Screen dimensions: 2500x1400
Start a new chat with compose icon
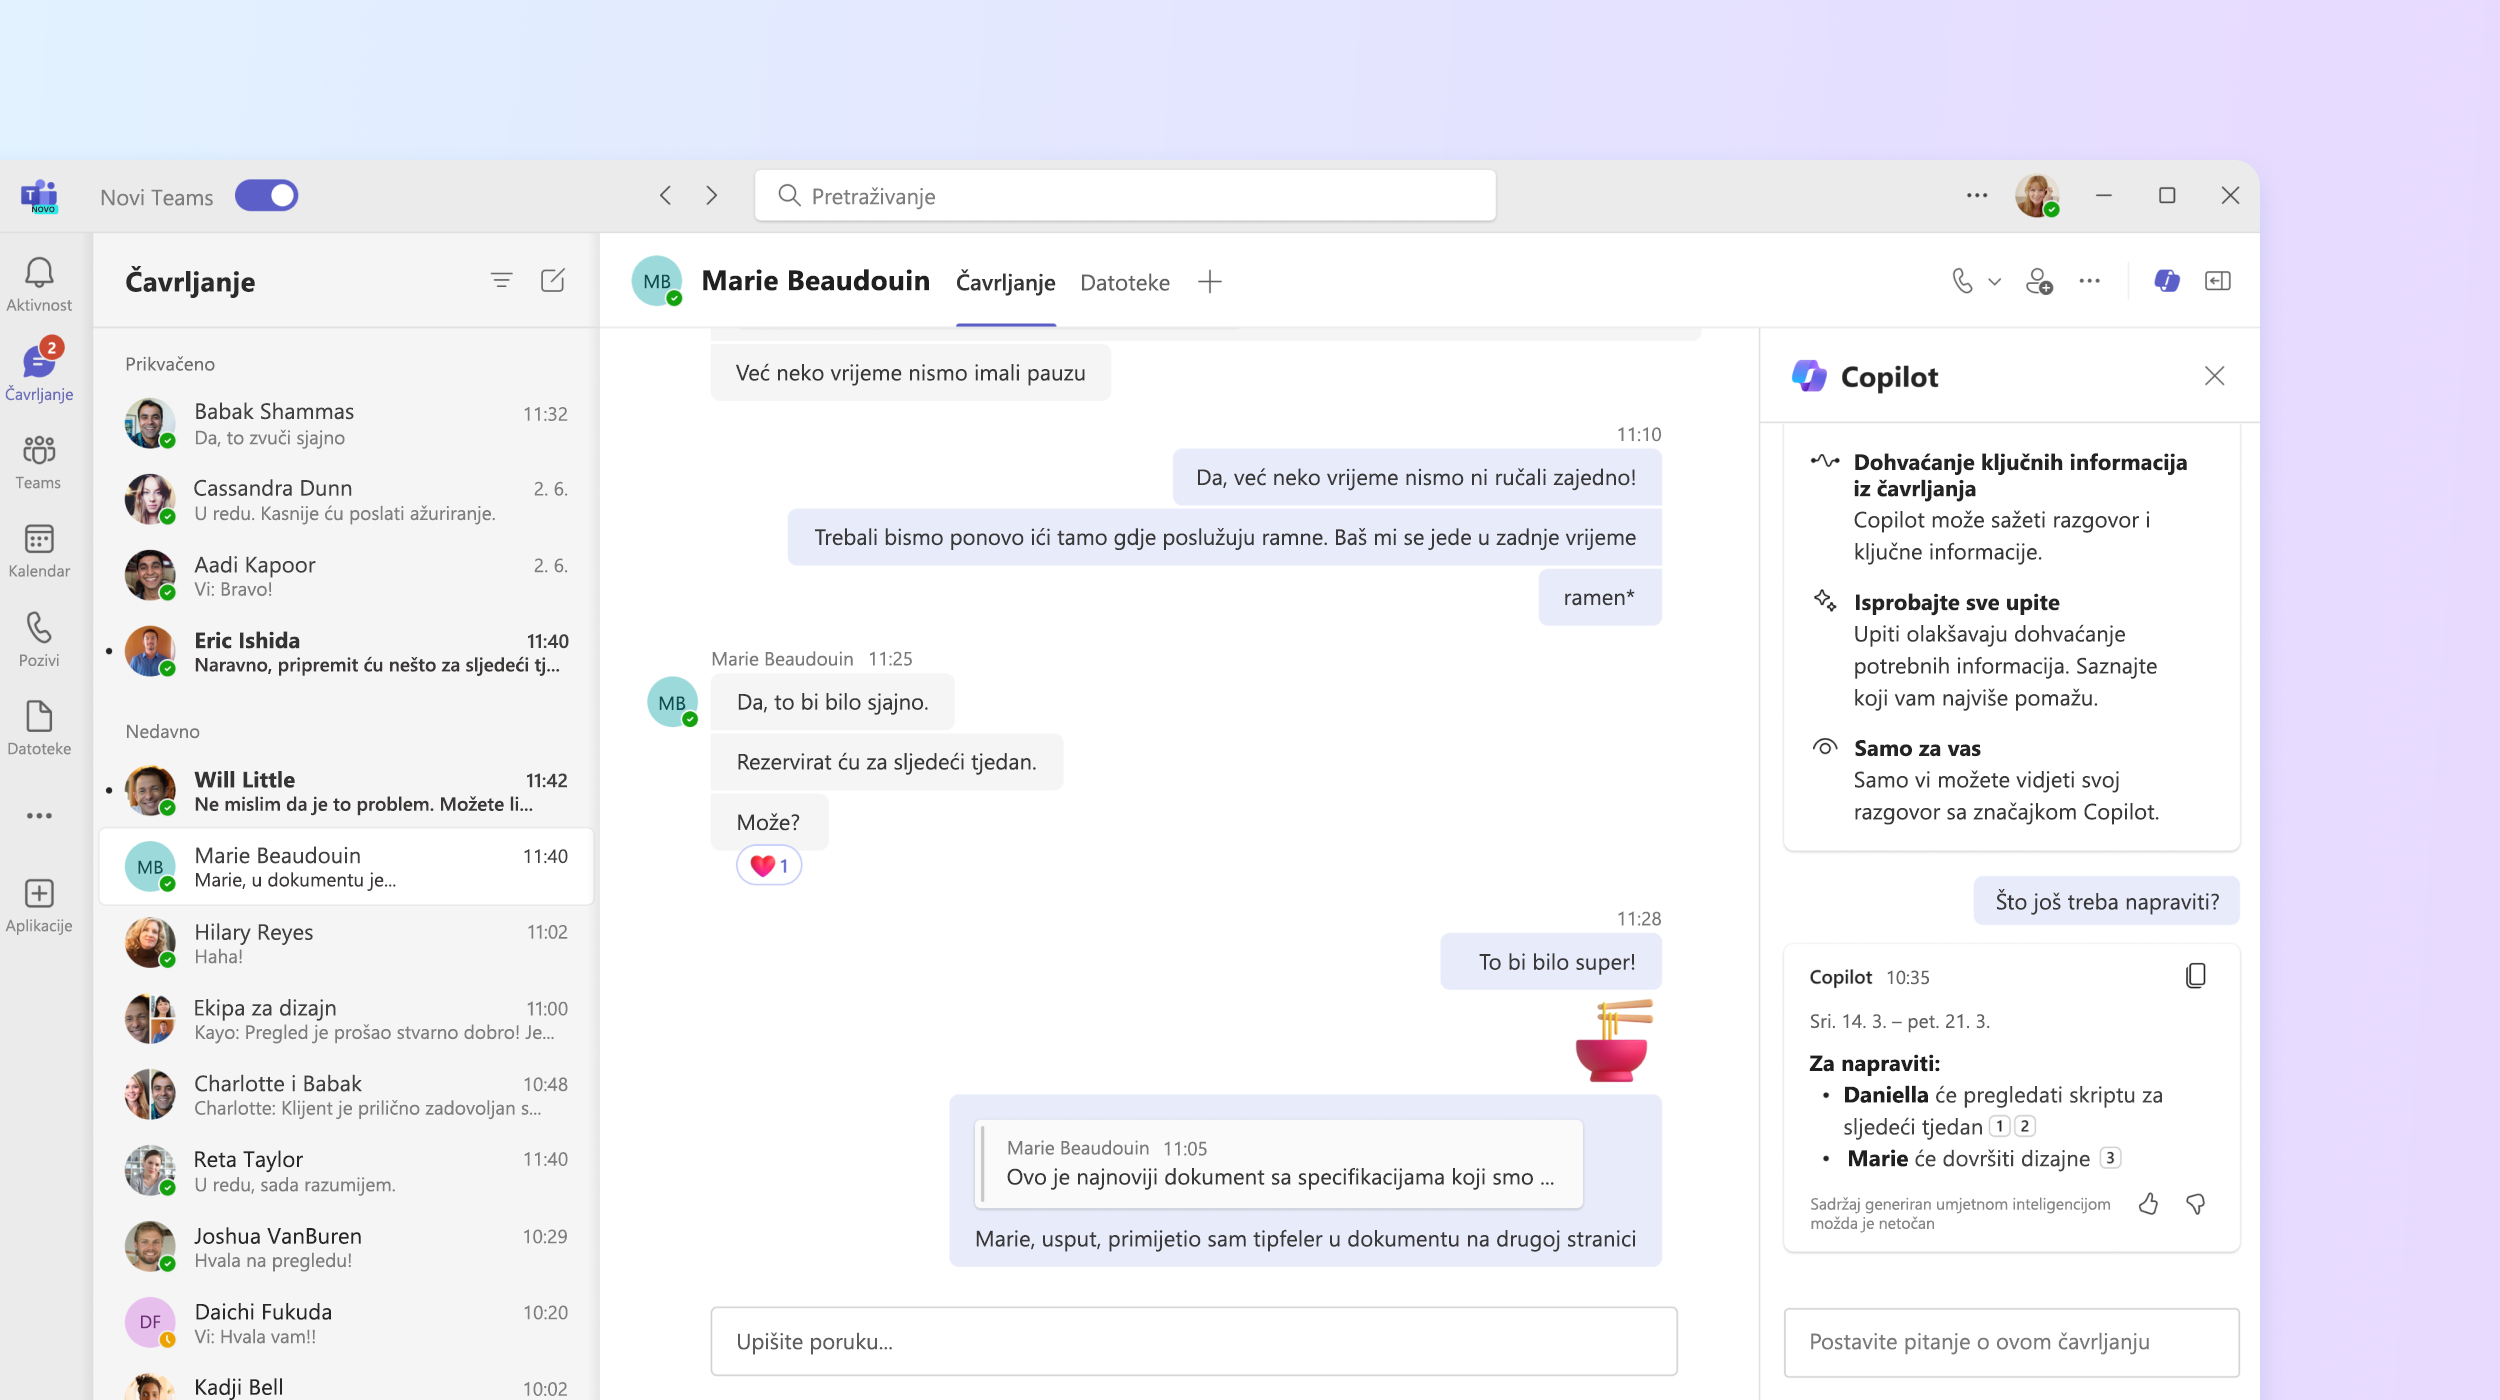(553, 281)
